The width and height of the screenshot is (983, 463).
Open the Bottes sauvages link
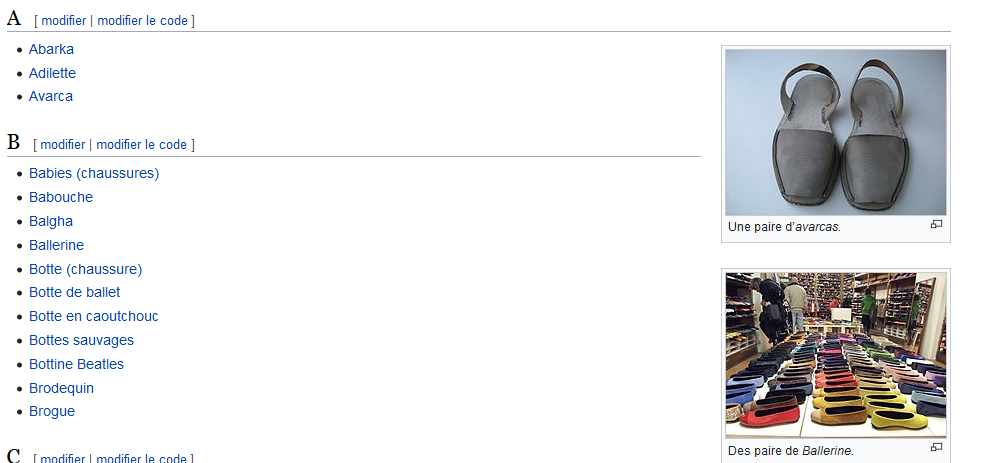pyautogui.click(x=81, y=340)
